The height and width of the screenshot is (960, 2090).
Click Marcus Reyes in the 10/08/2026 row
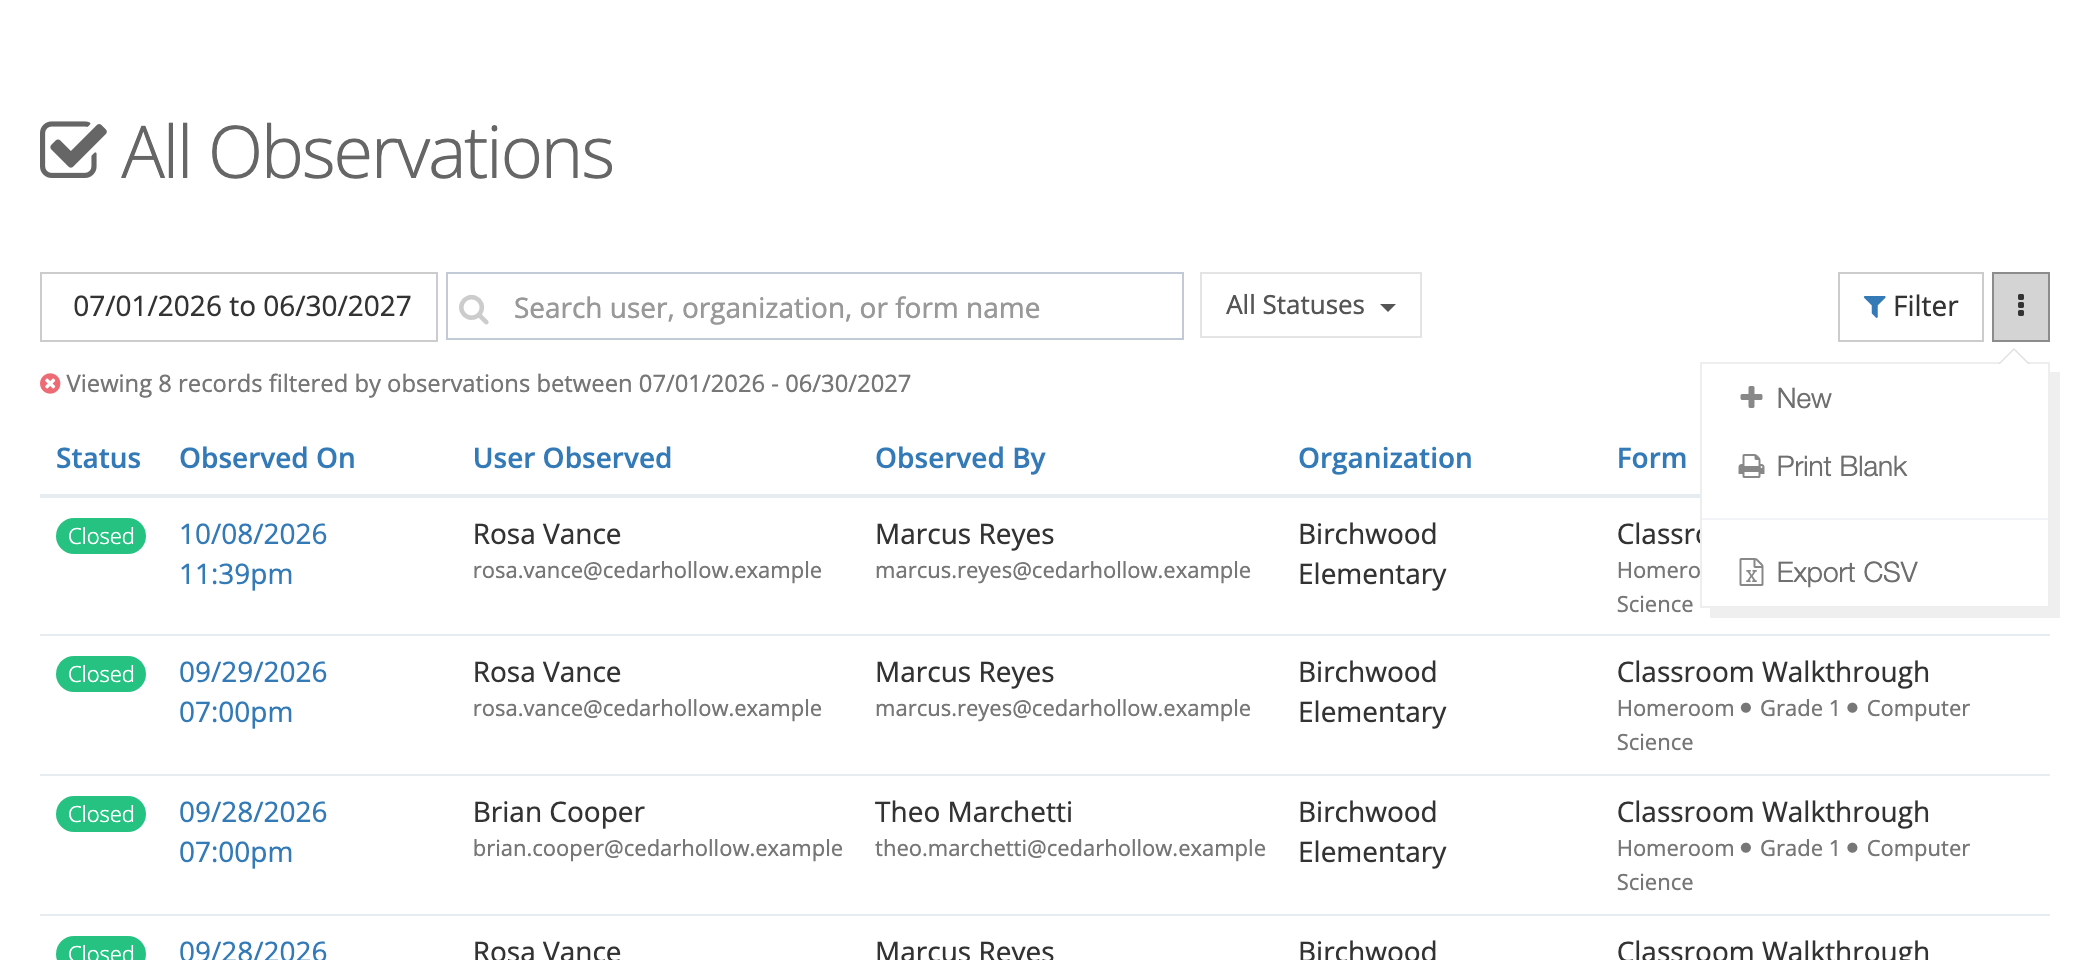click(x=965, y=534)
